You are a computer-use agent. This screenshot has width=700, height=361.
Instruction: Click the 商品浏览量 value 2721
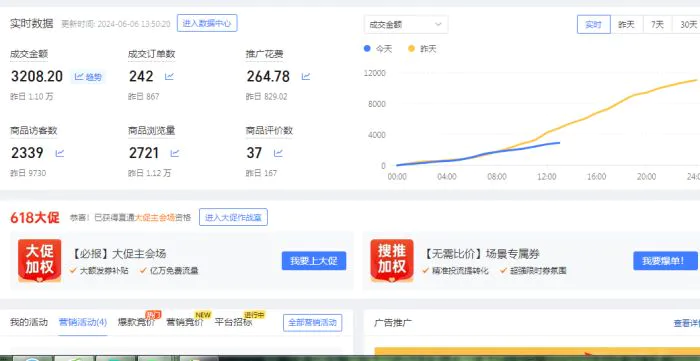click(x=144, y=153)
